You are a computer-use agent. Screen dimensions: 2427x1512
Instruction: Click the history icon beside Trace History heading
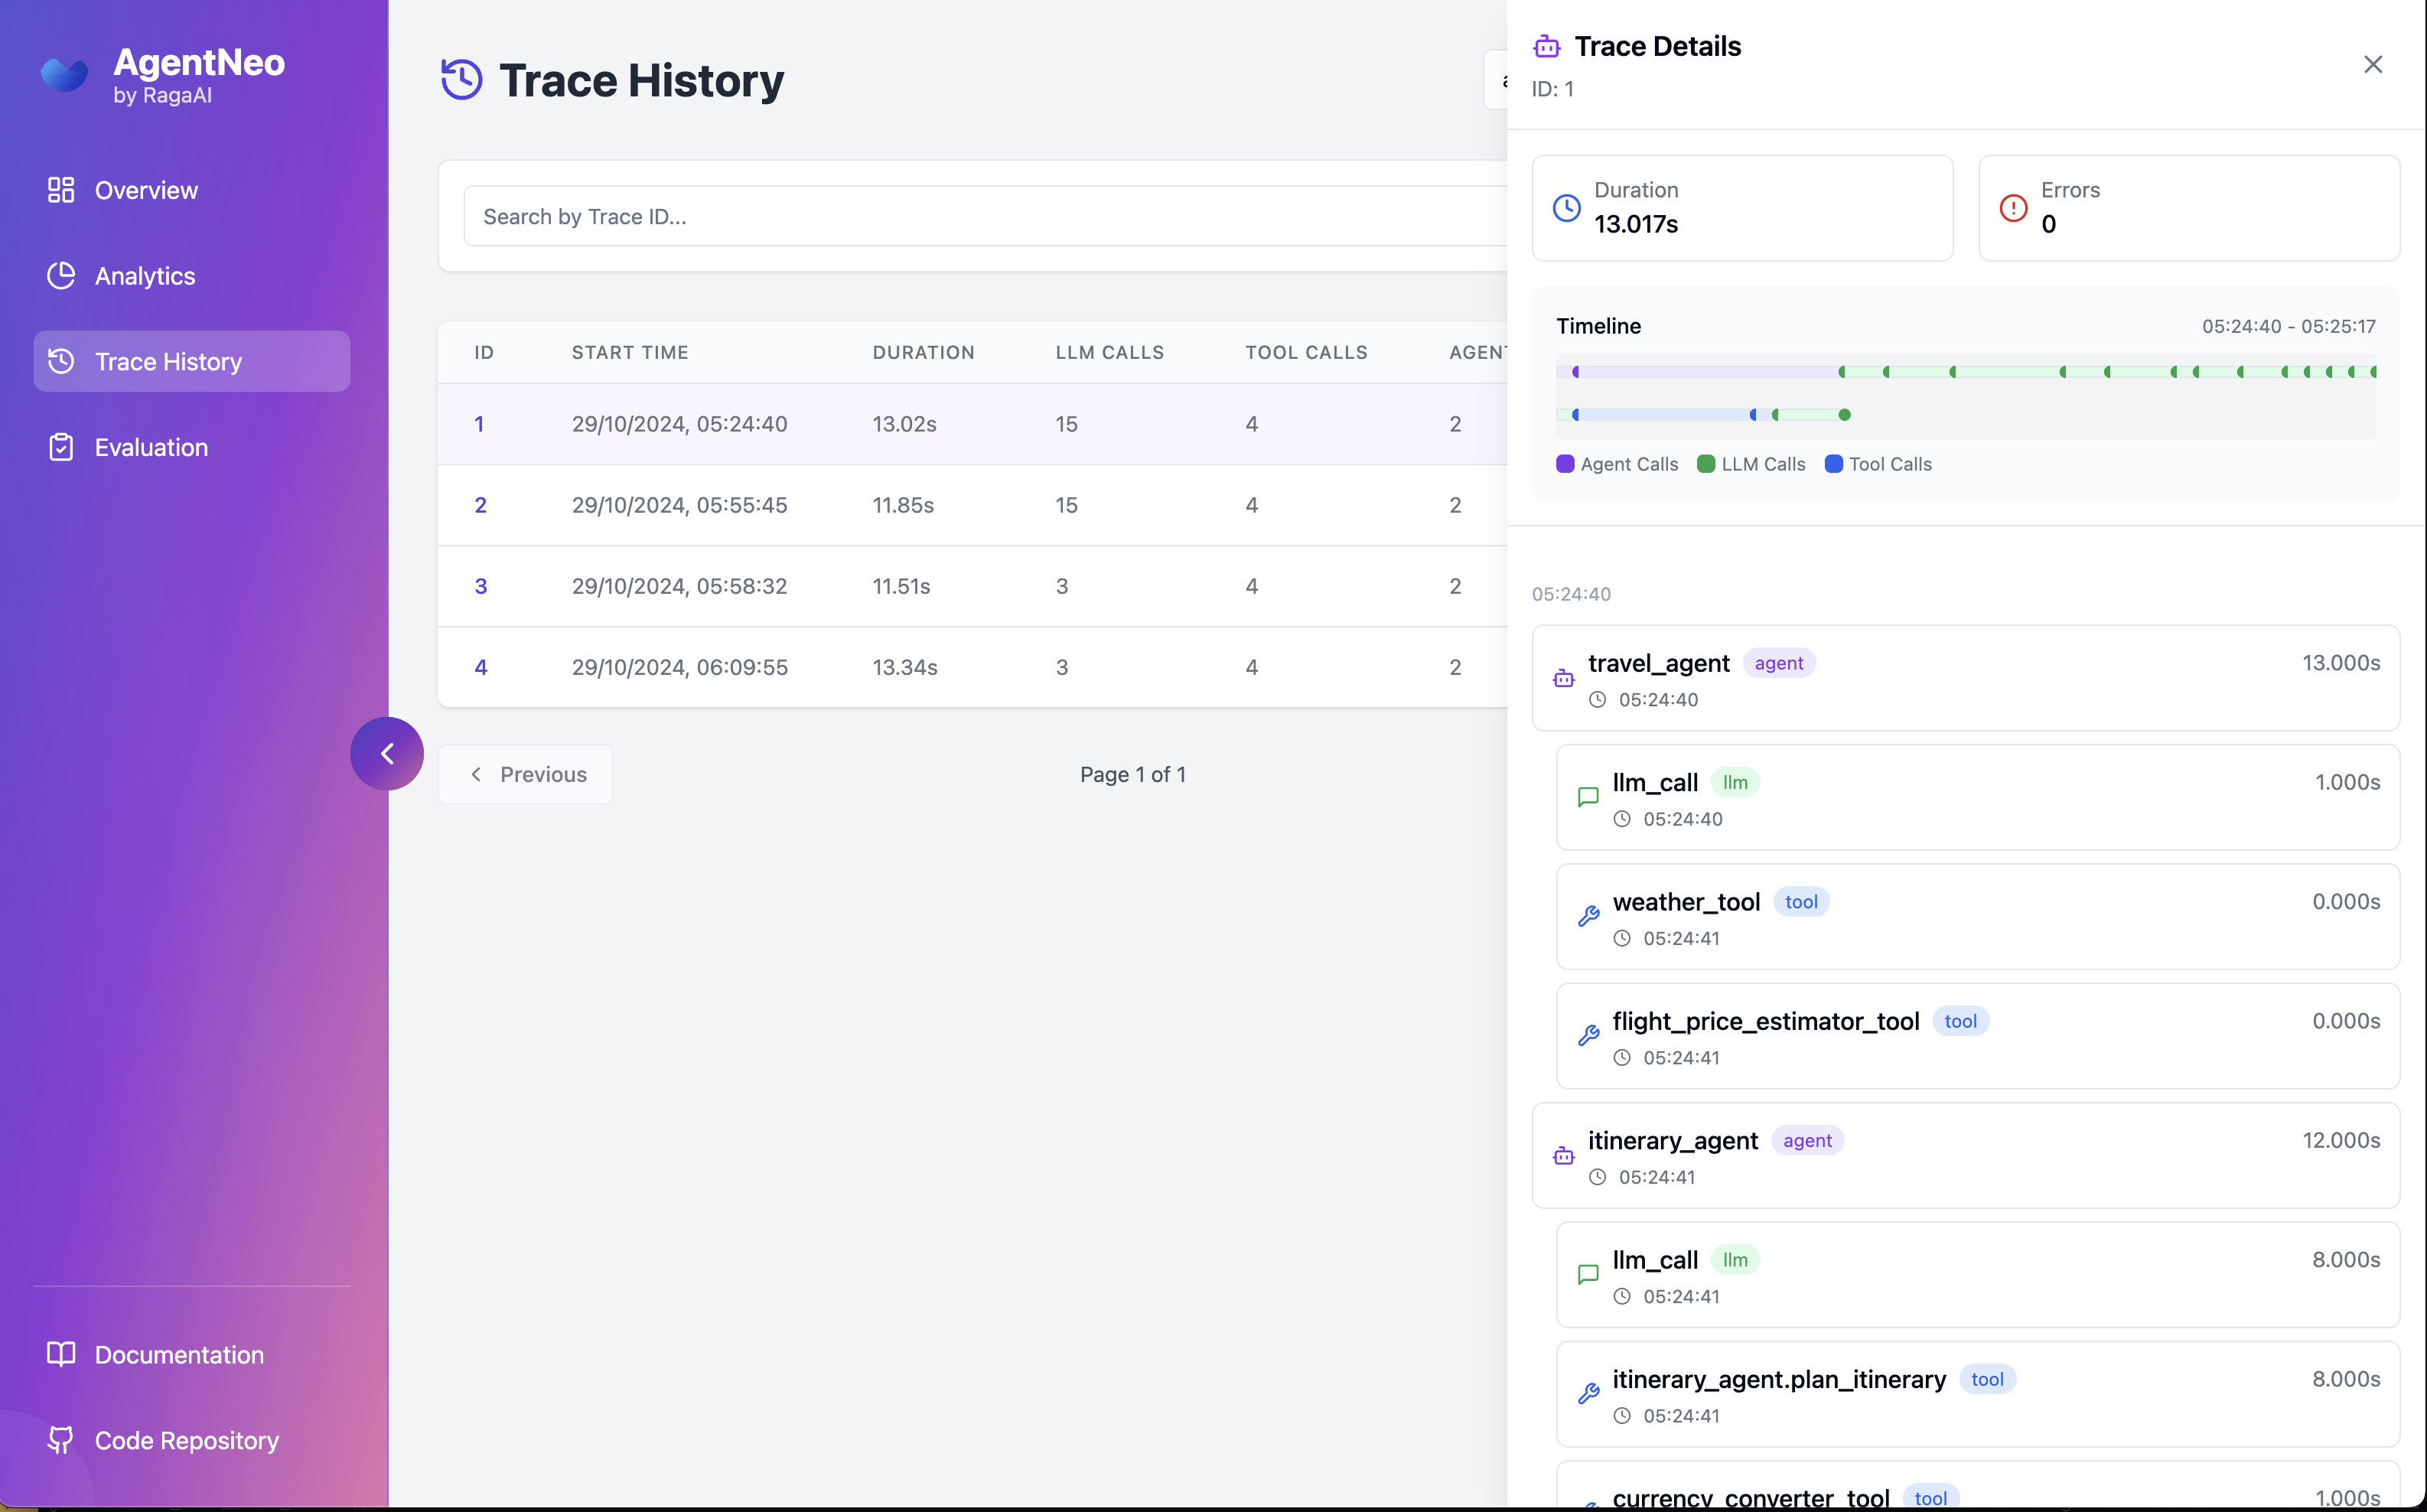pos(461,80)
